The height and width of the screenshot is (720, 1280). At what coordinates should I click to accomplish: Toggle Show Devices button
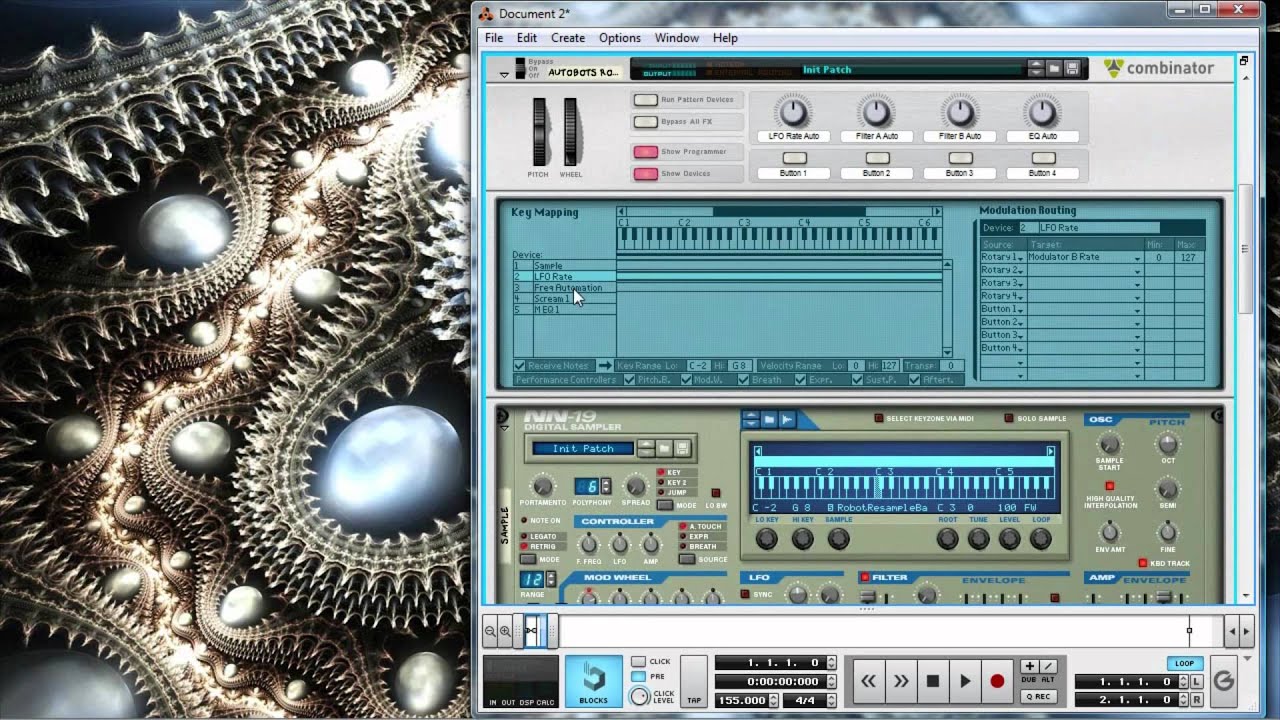646,174
